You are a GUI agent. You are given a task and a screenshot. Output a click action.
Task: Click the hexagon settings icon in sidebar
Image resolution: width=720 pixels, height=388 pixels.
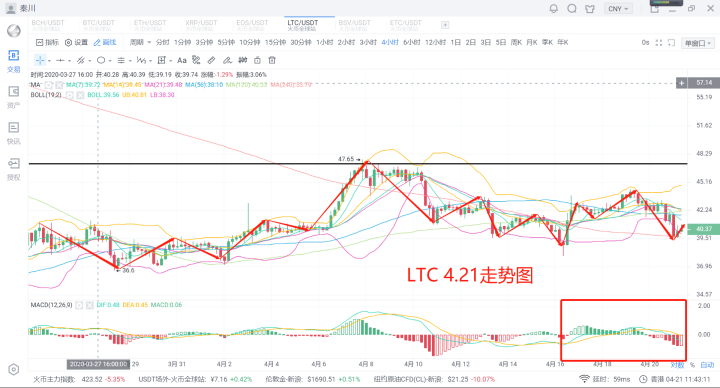[x=14, y=370]
